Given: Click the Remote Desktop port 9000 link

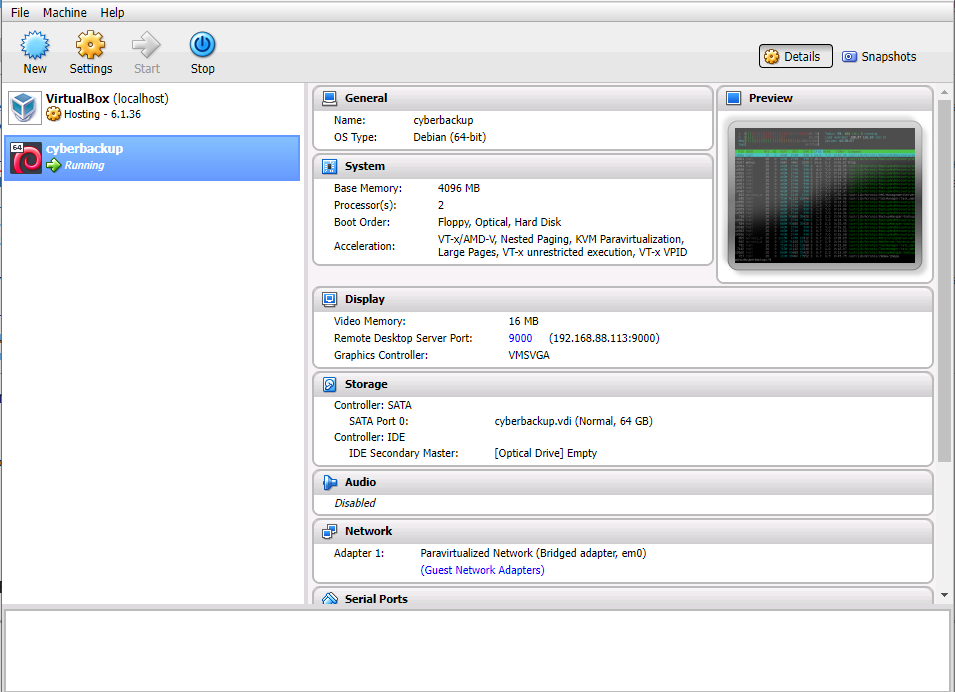Looking at the screenshot, I should [x=520, y=338].
